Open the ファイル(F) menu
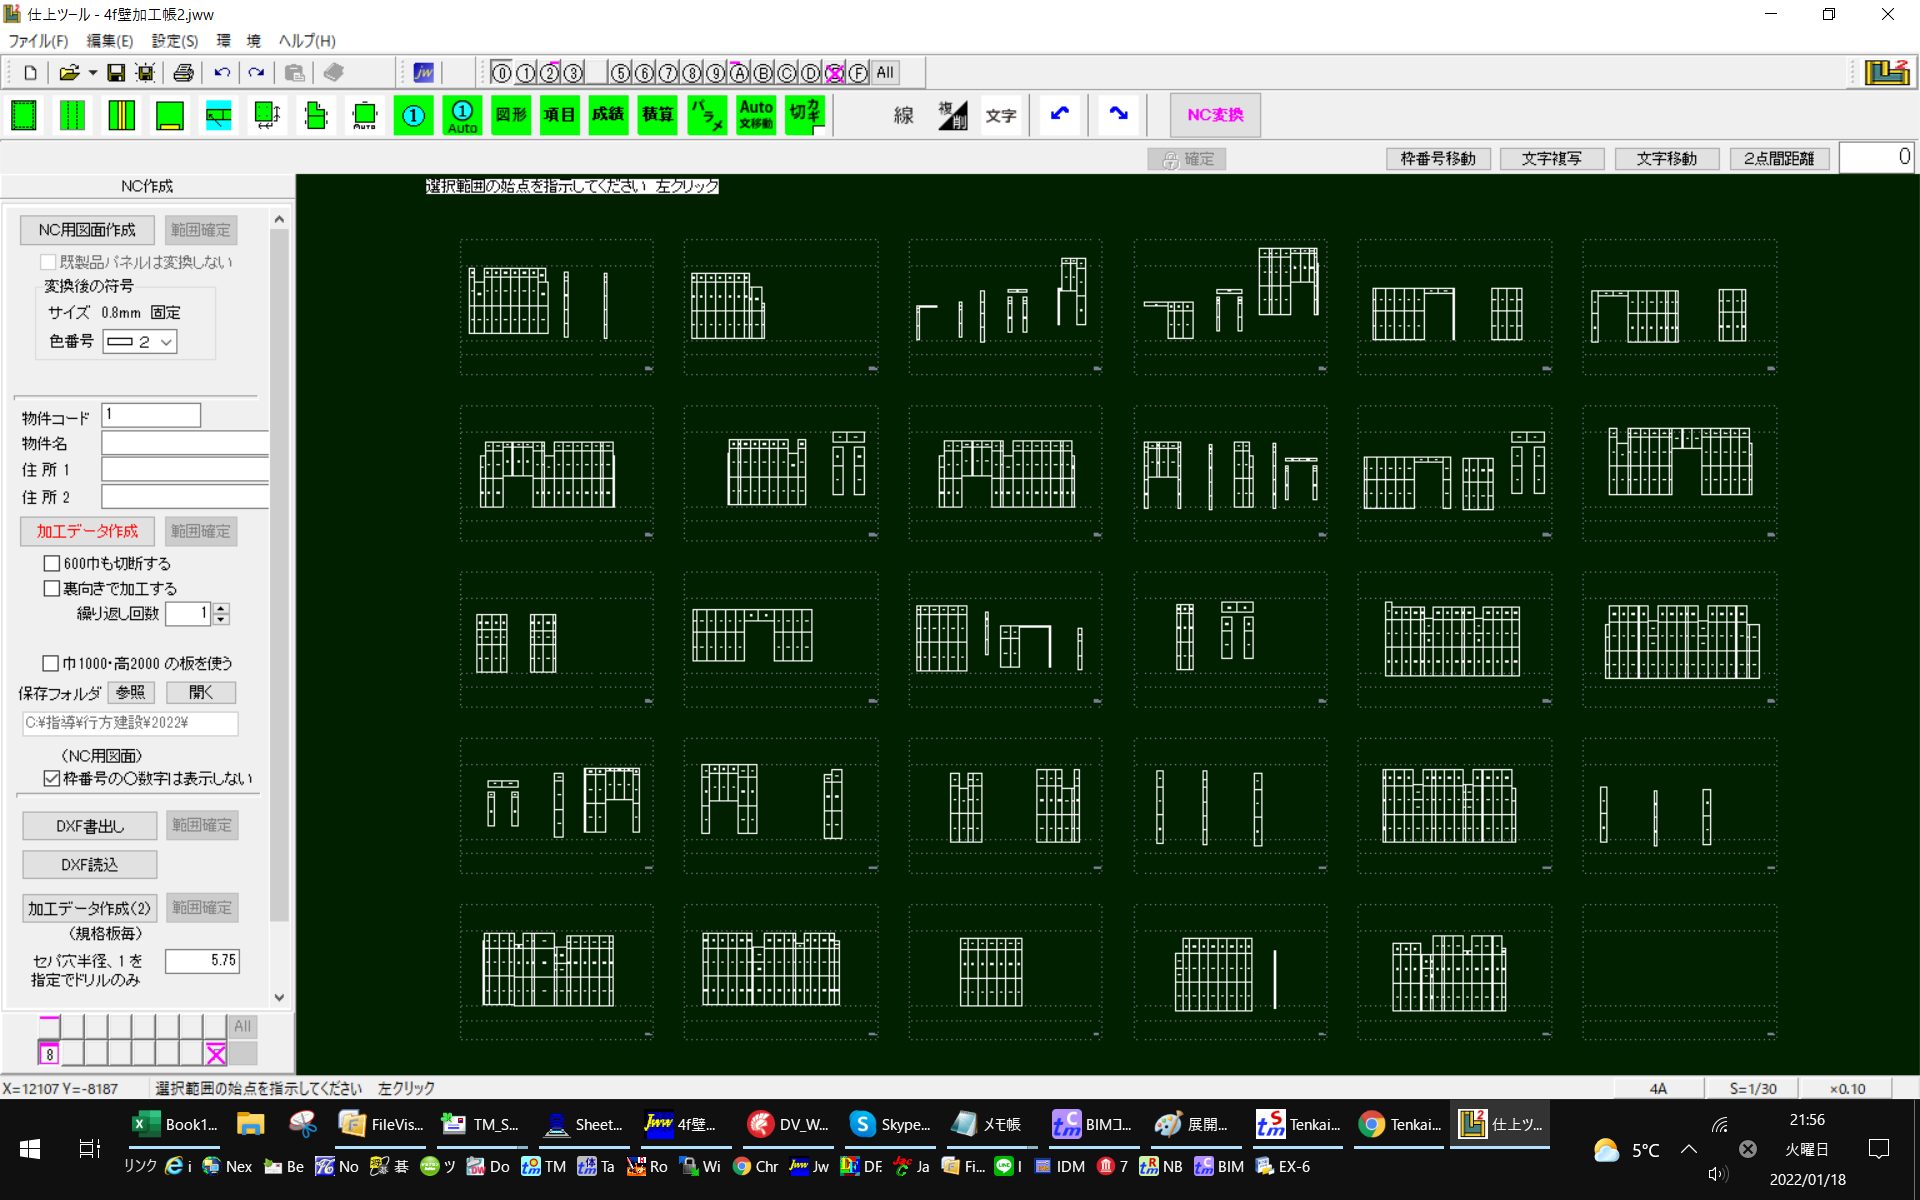The width and height of the screenshot is (1920, 1200). click(x=38, y=41)
